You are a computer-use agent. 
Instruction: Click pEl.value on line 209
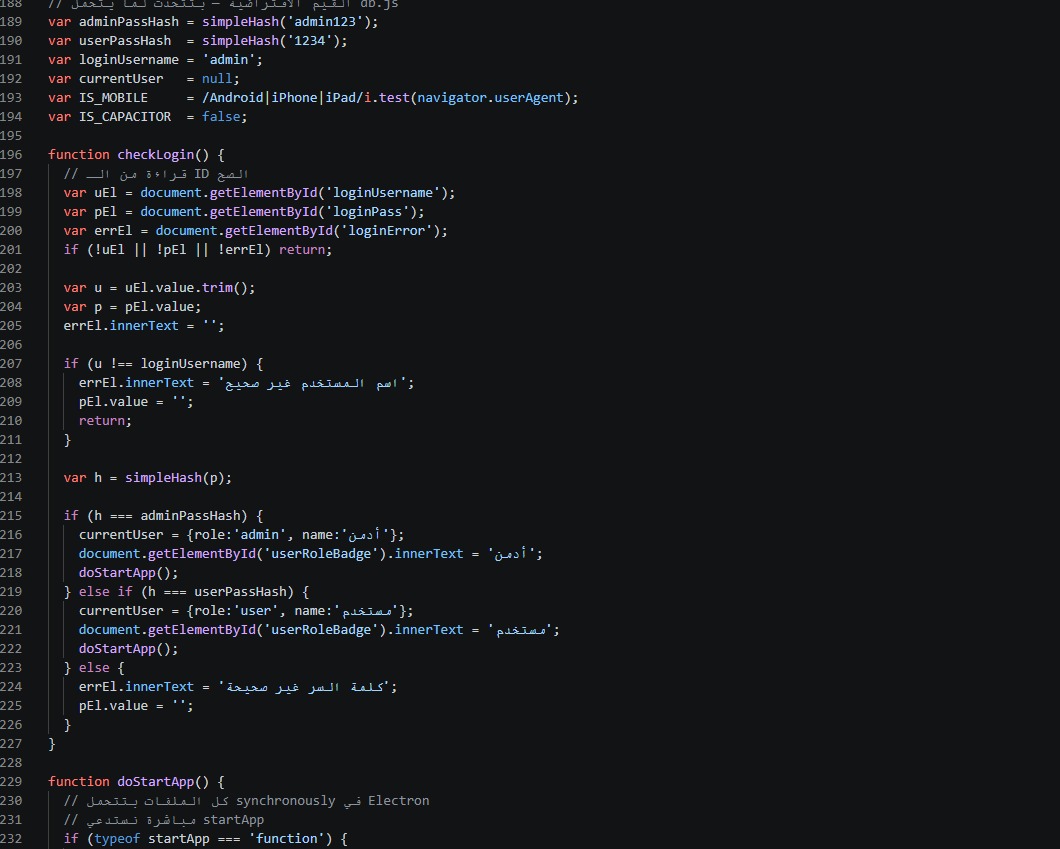[113, 402]
